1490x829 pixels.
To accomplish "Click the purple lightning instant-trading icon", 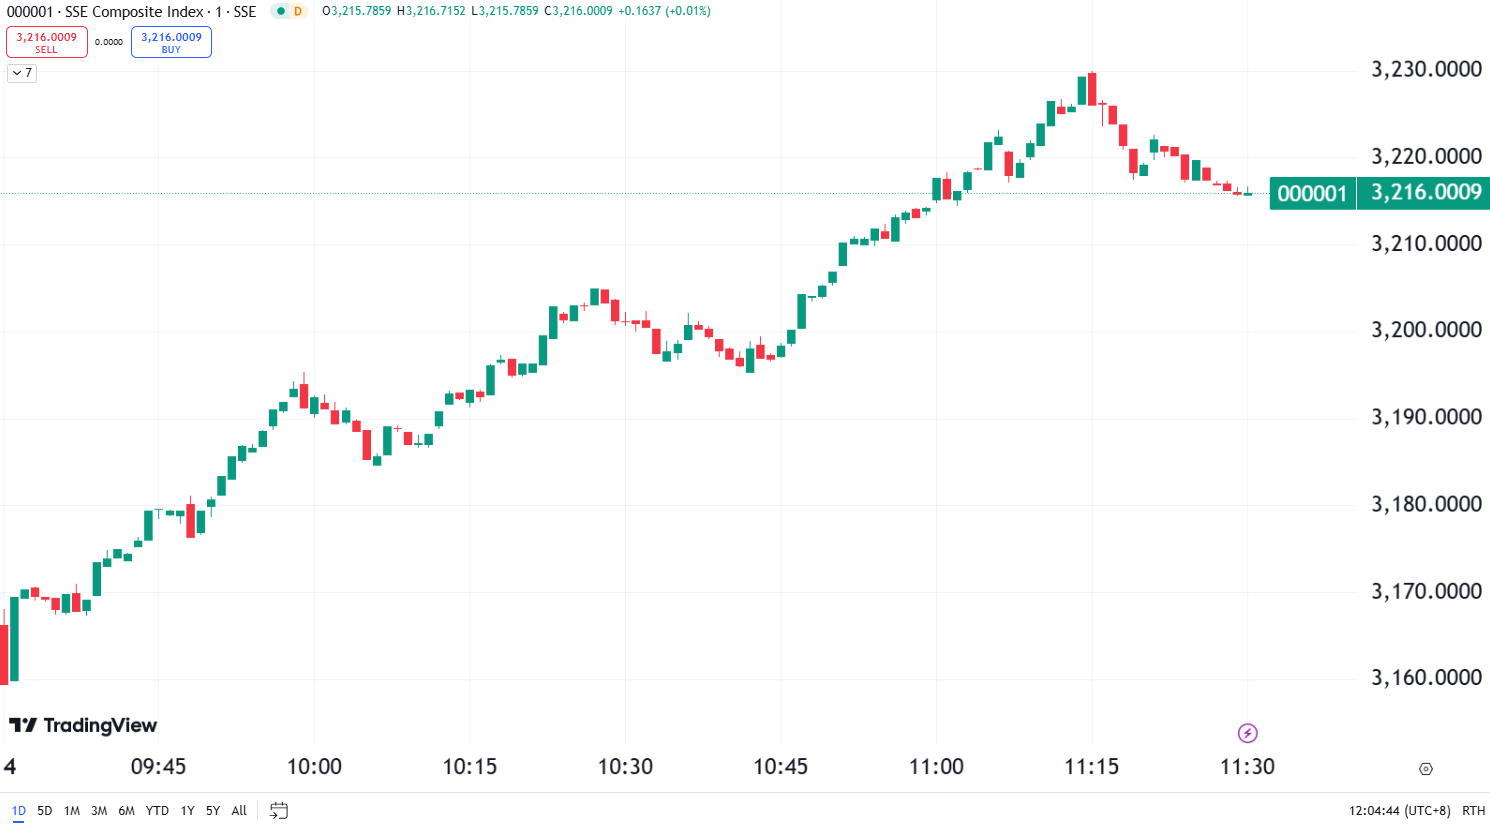I will click(x=1248, y=734).
